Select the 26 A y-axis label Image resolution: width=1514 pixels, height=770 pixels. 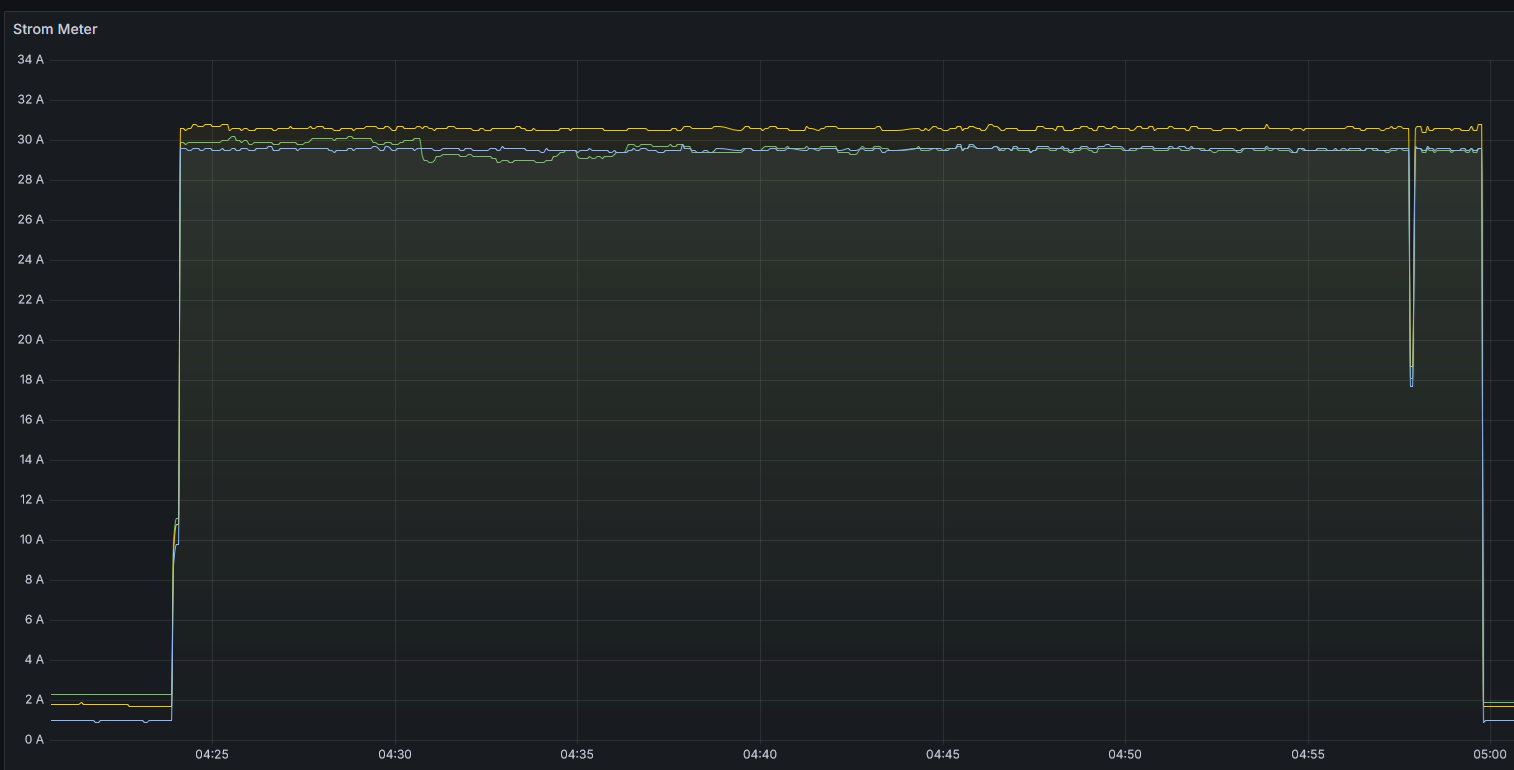(31, 220)
